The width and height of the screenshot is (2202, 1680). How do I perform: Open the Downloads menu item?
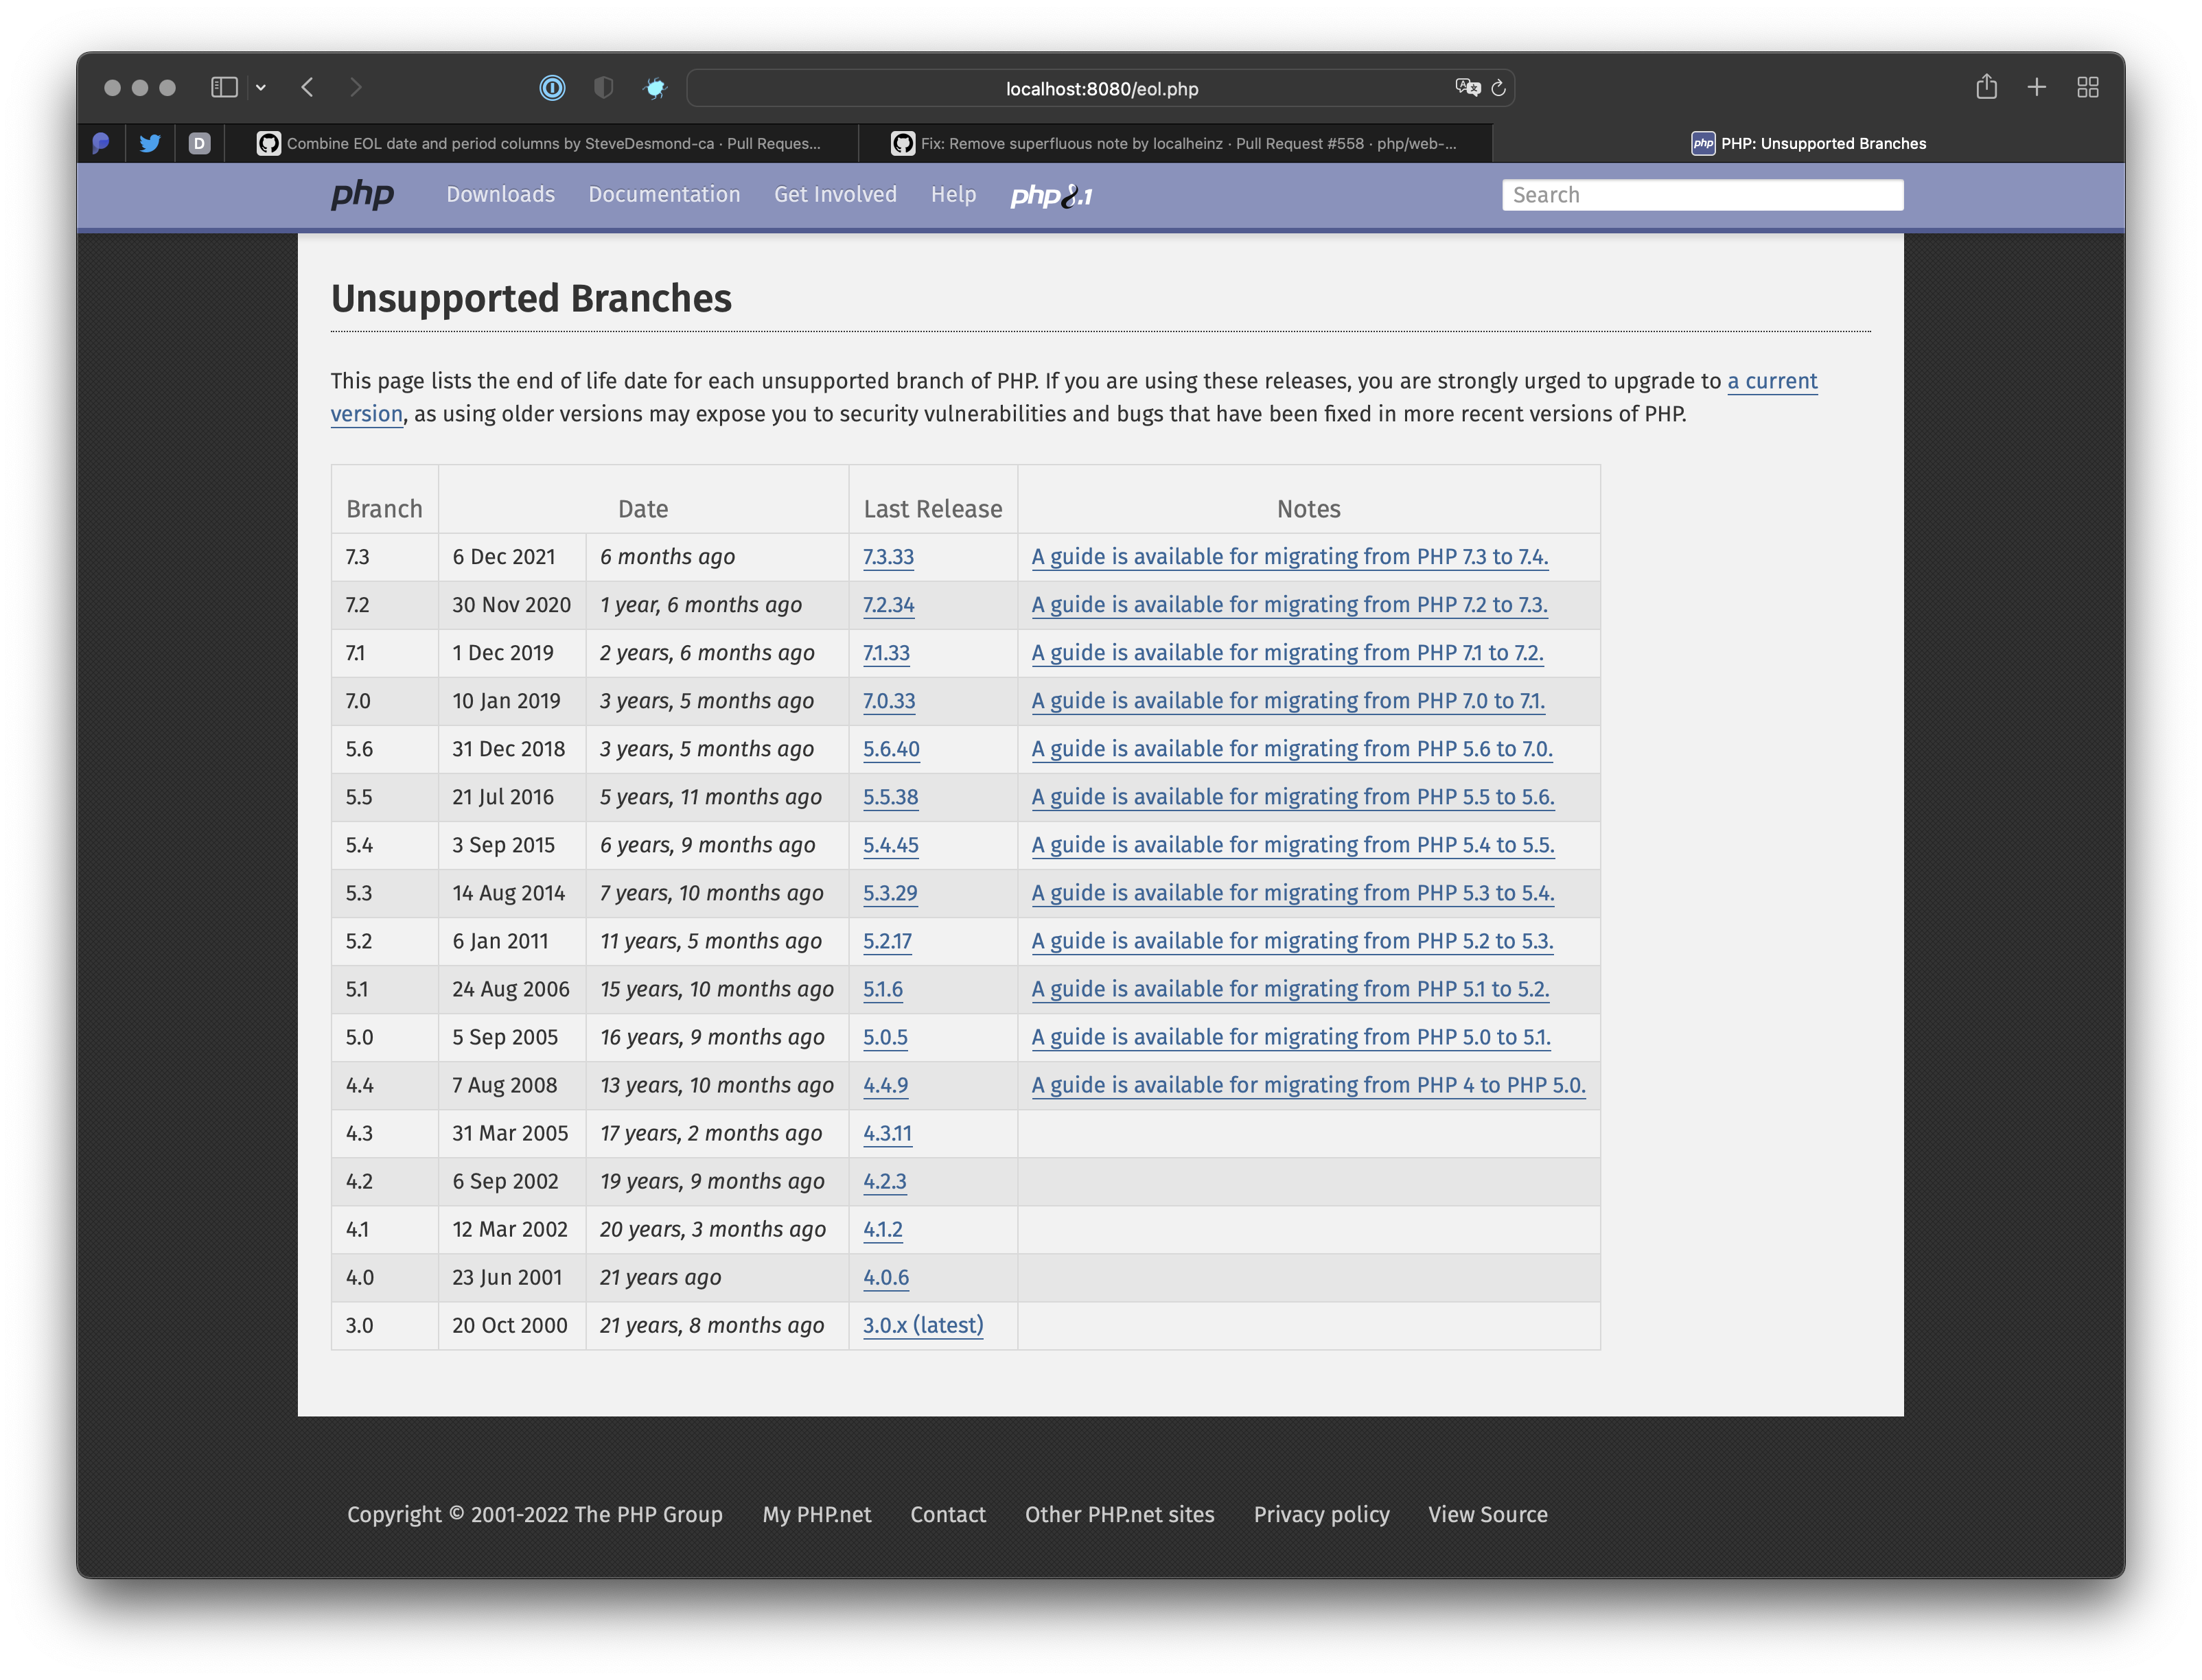pyautogui.click(x=500, y=194)
